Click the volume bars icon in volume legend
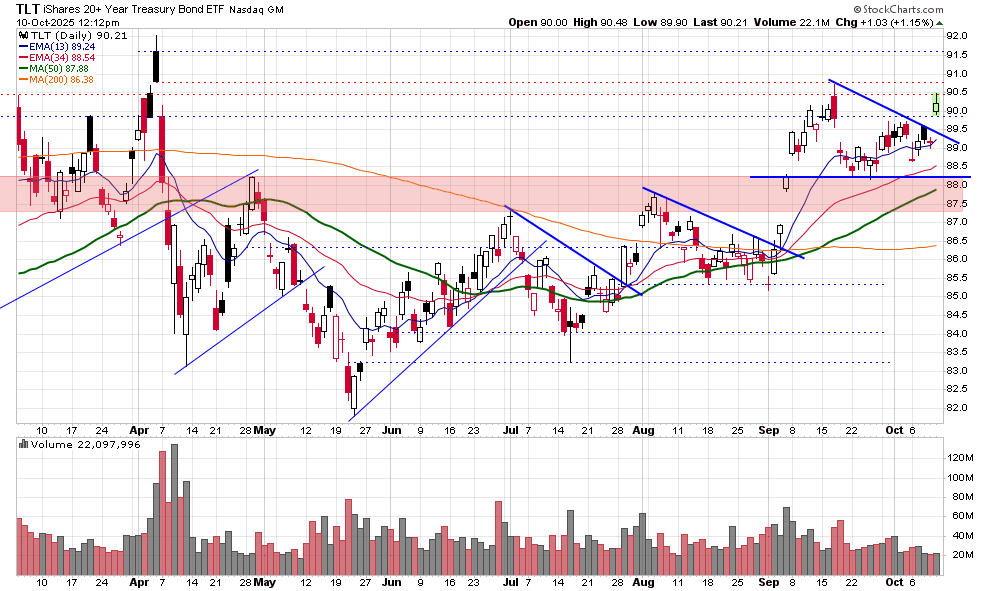 click(22, 444)
